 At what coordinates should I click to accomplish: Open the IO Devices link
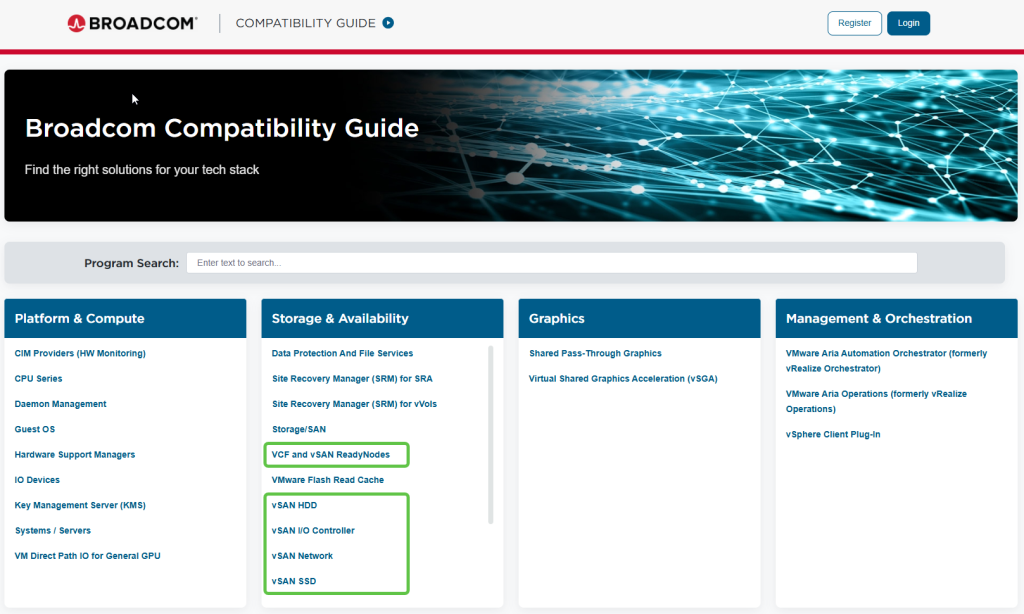37,480
